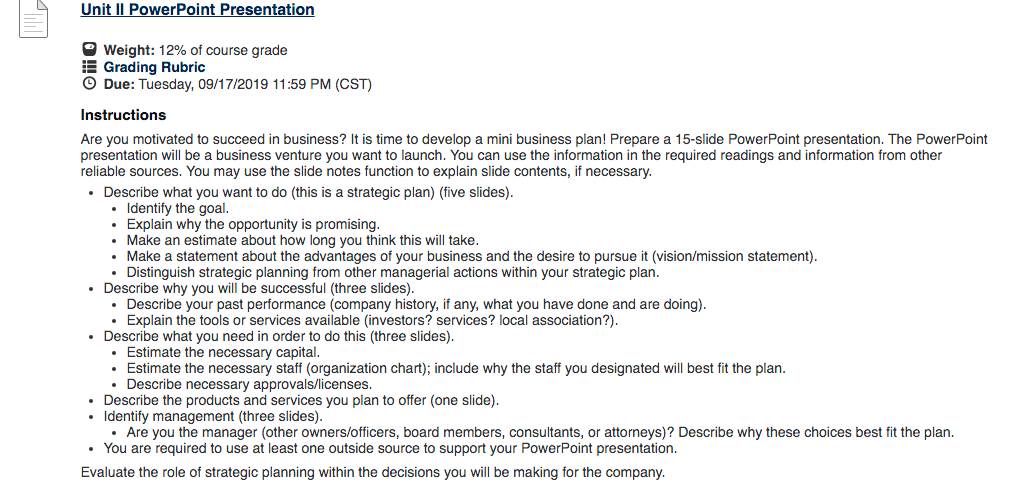Image resolution: width=1019 pixels, height=498 pixels.
Task: Click 'Describe why you will be successful' bullet
Action: coord(259,288)
